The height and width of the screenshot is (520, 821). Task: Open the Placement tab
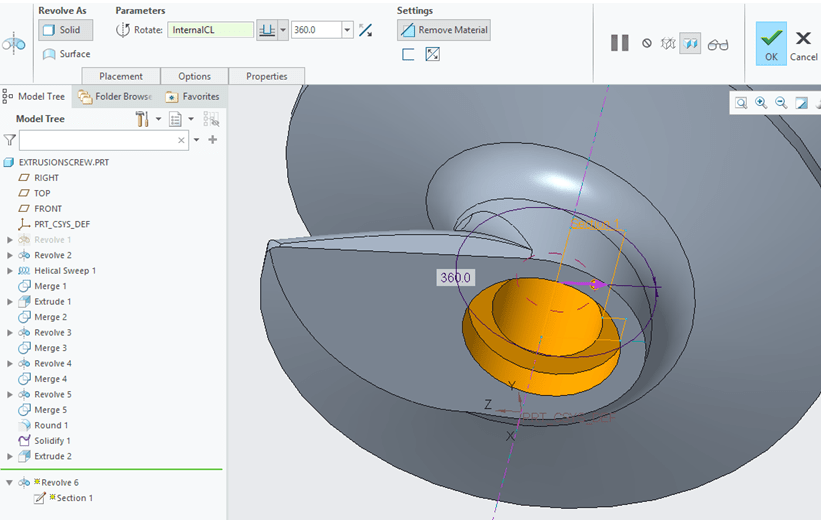(x=121, y=76)
